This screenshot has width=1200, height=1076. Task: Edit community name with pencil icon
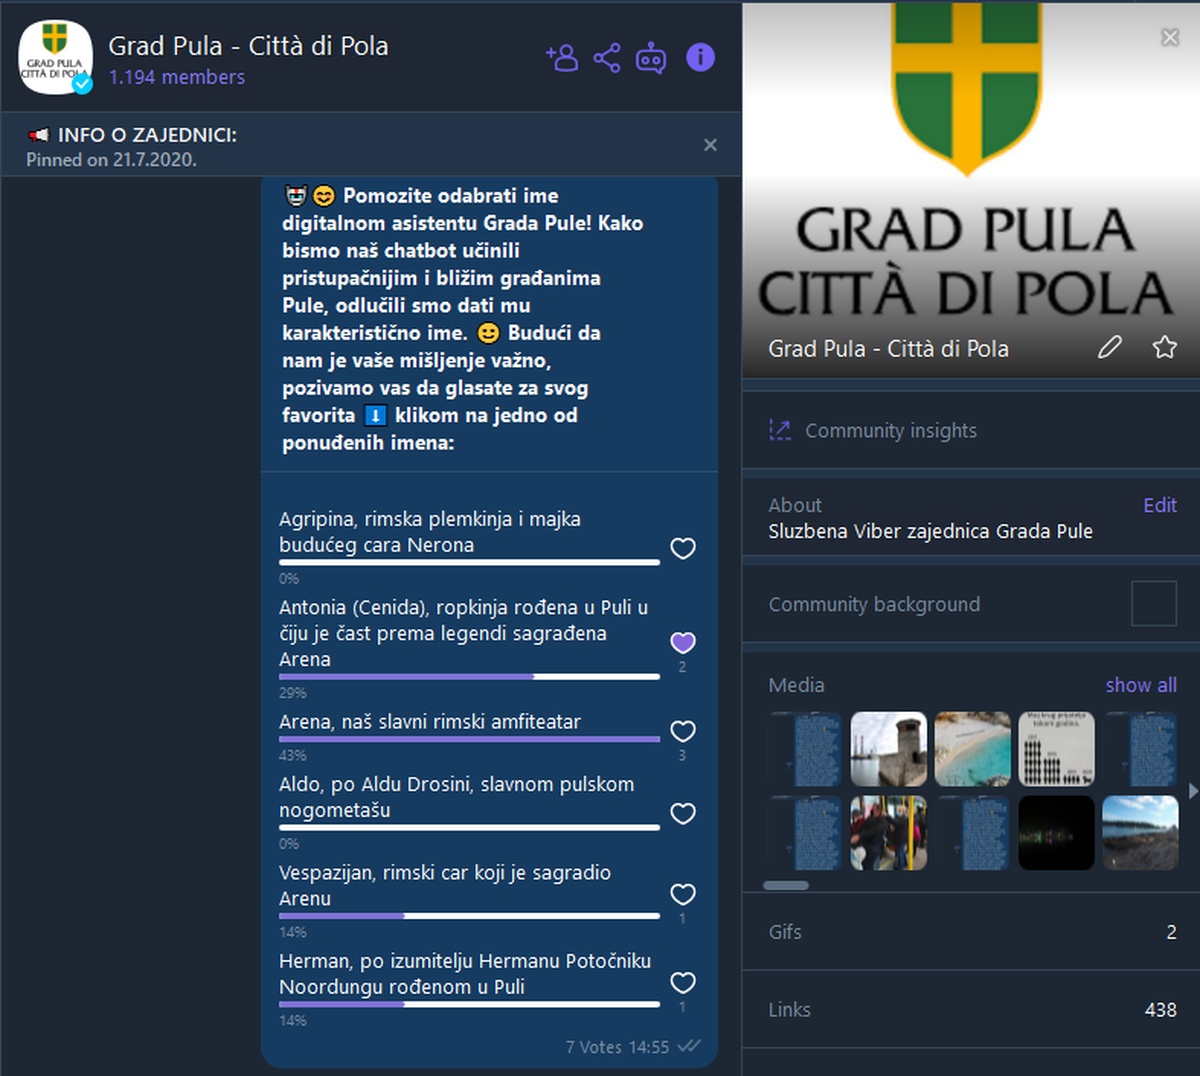coord(1110,347)
